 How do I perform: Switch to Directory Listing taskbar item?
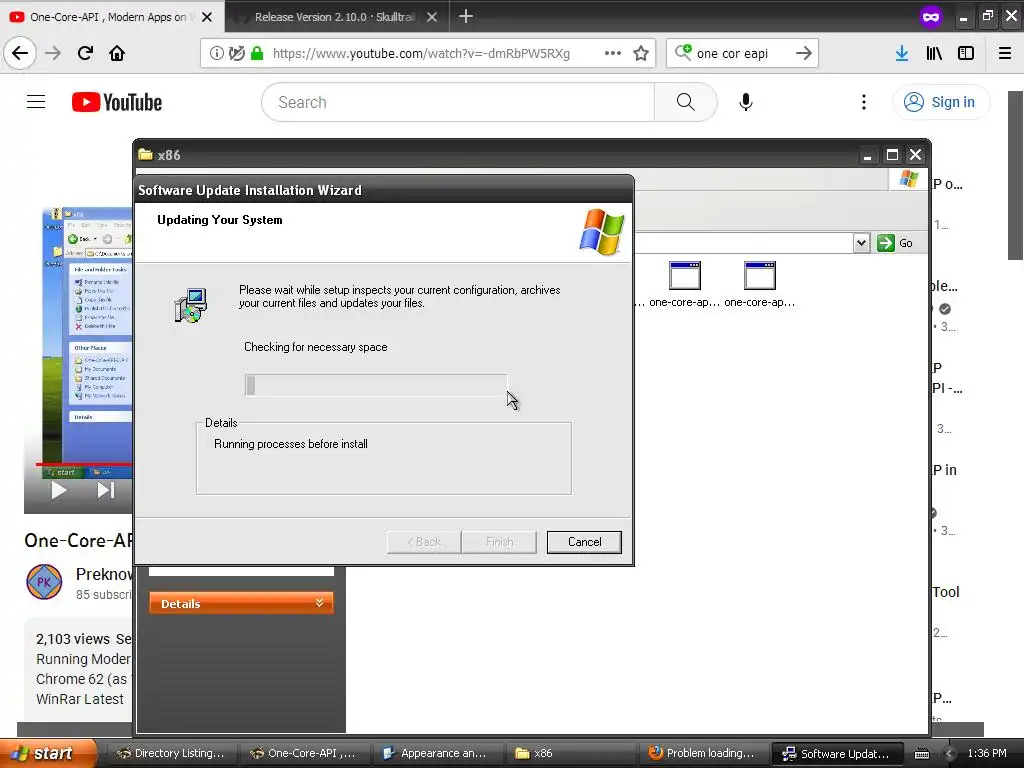170,753
